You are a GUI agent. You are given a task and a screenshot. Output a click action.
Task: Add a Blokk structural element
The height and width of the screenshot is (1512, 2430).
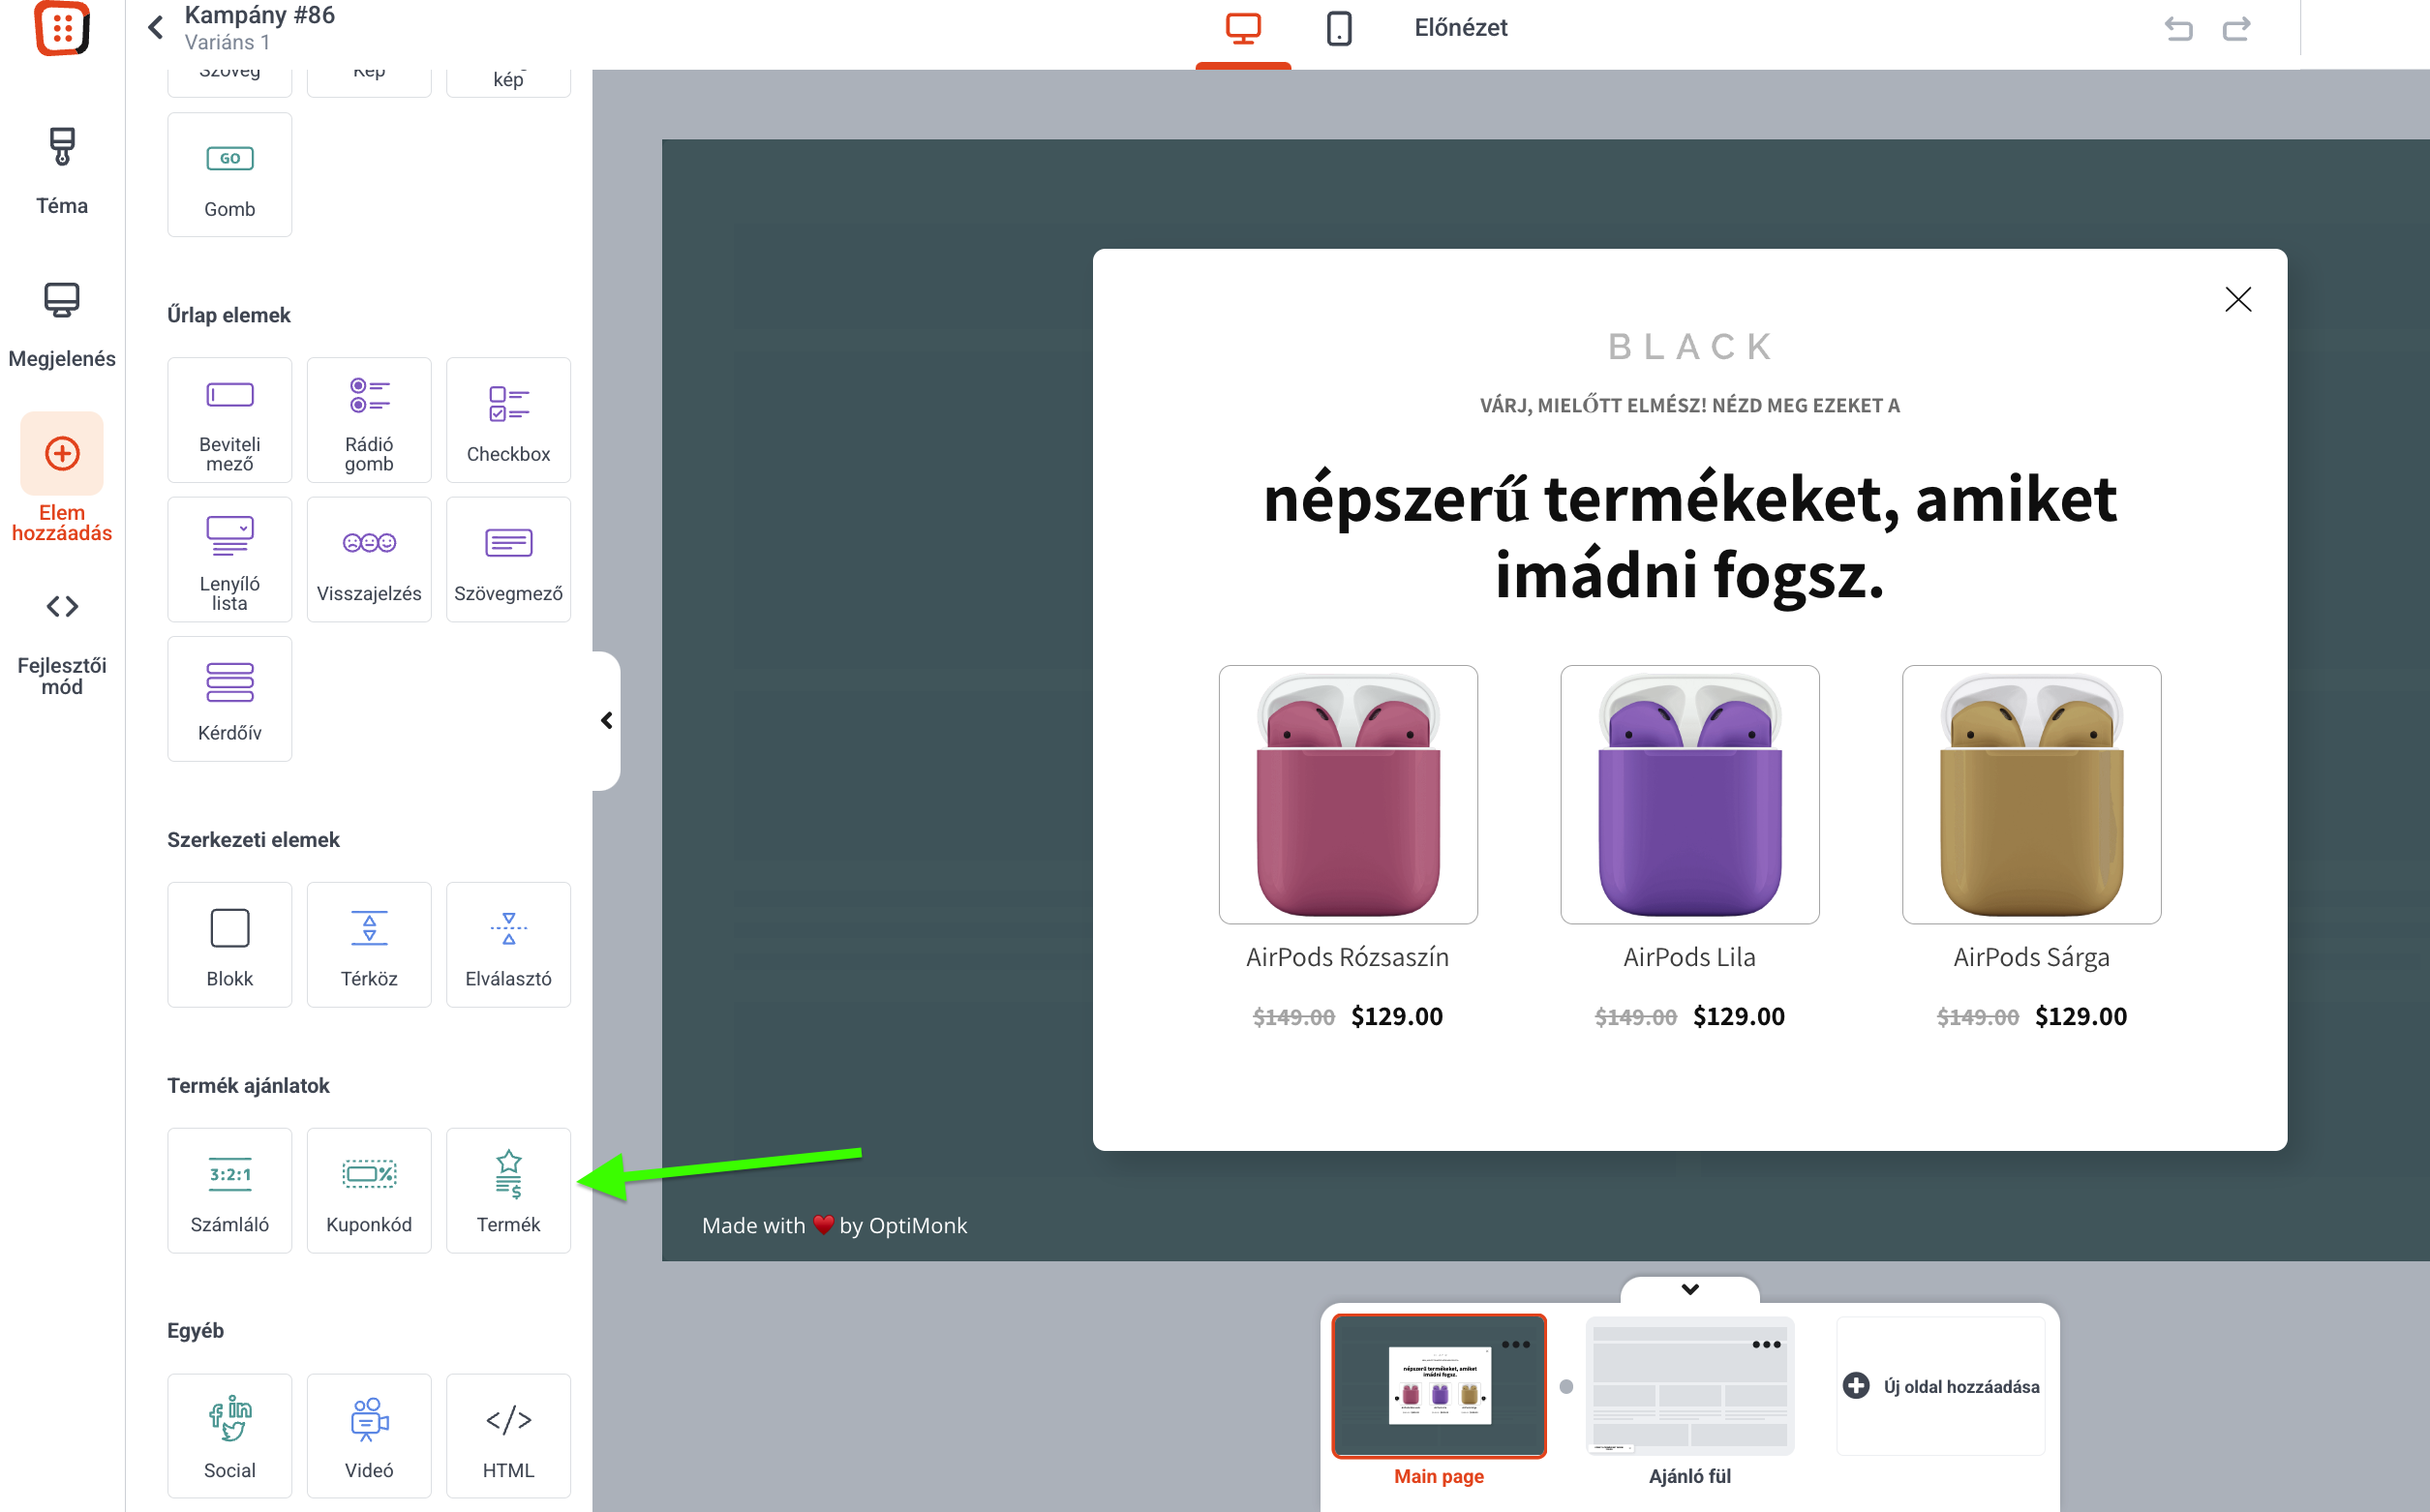pos(230,945)
